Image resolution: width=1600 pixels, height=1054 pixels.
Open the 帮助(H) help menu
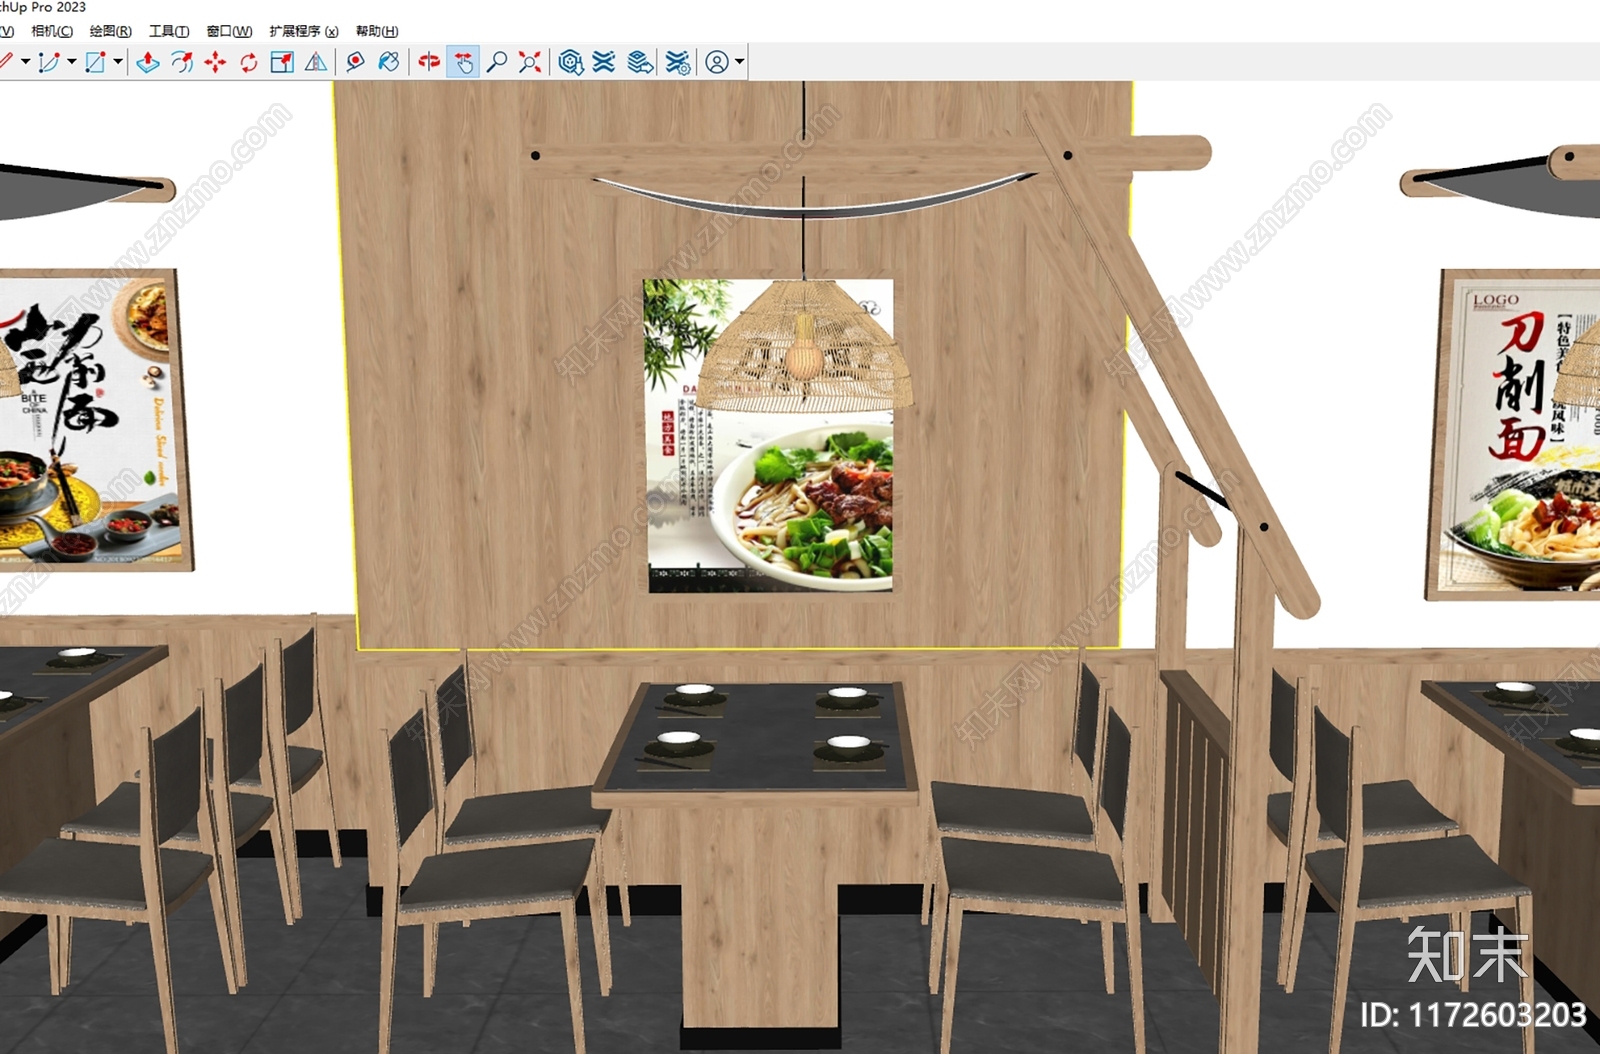377,31
